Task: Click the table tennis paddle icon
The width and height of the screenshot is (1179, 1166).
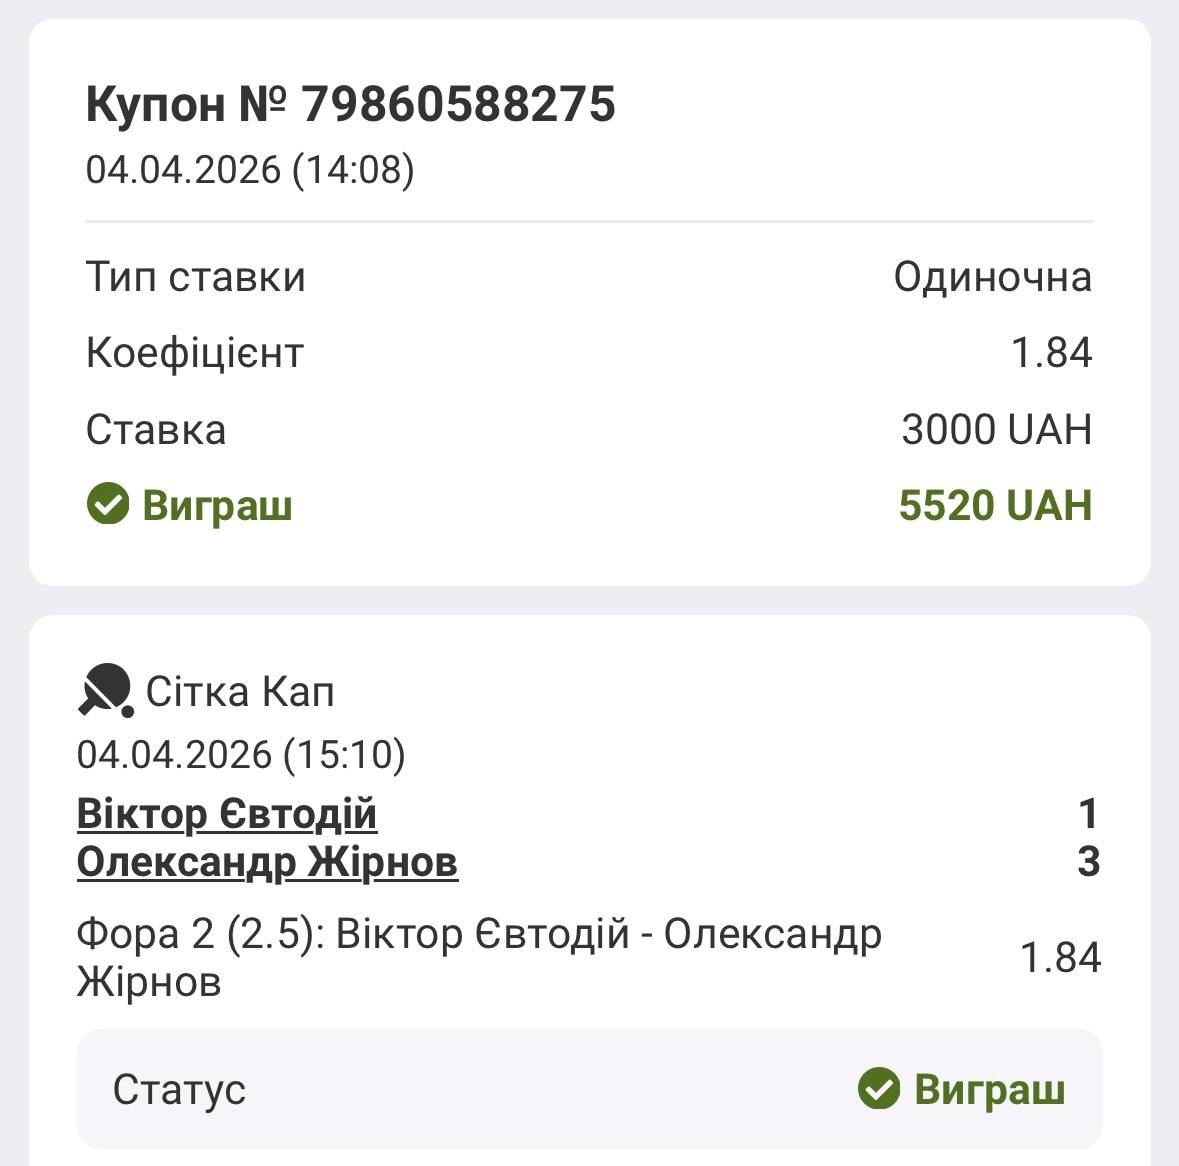Action: (x=105, y=690)
